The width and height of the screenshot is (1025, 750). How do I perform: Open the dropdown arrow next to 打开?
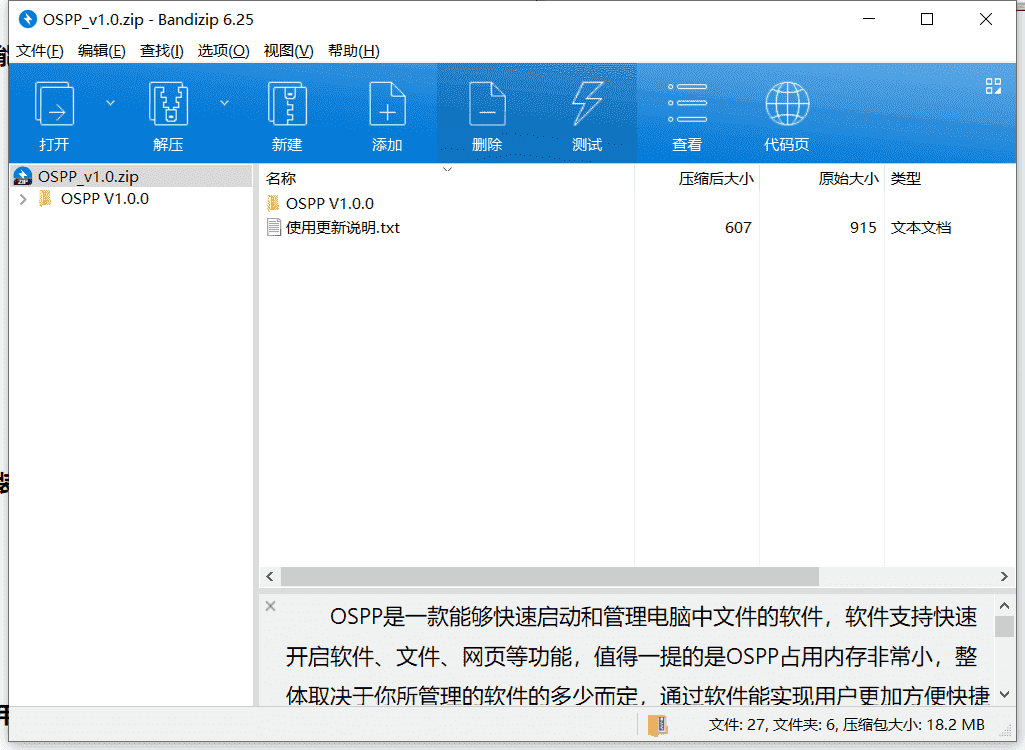(x=110, y=103)
